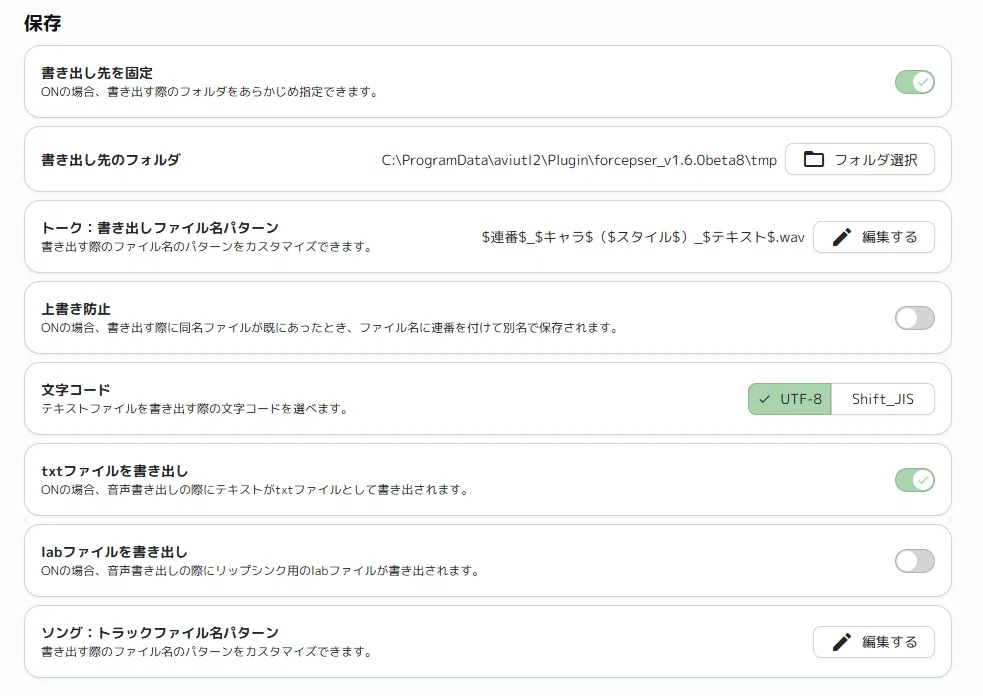Turn off the 書き出し先を固定 toggle

(915, 82)
